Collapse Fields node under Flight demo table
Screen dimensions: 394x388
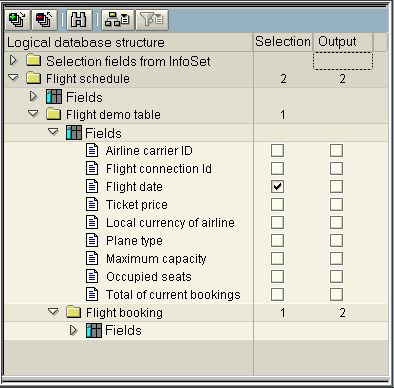(53, 132)
